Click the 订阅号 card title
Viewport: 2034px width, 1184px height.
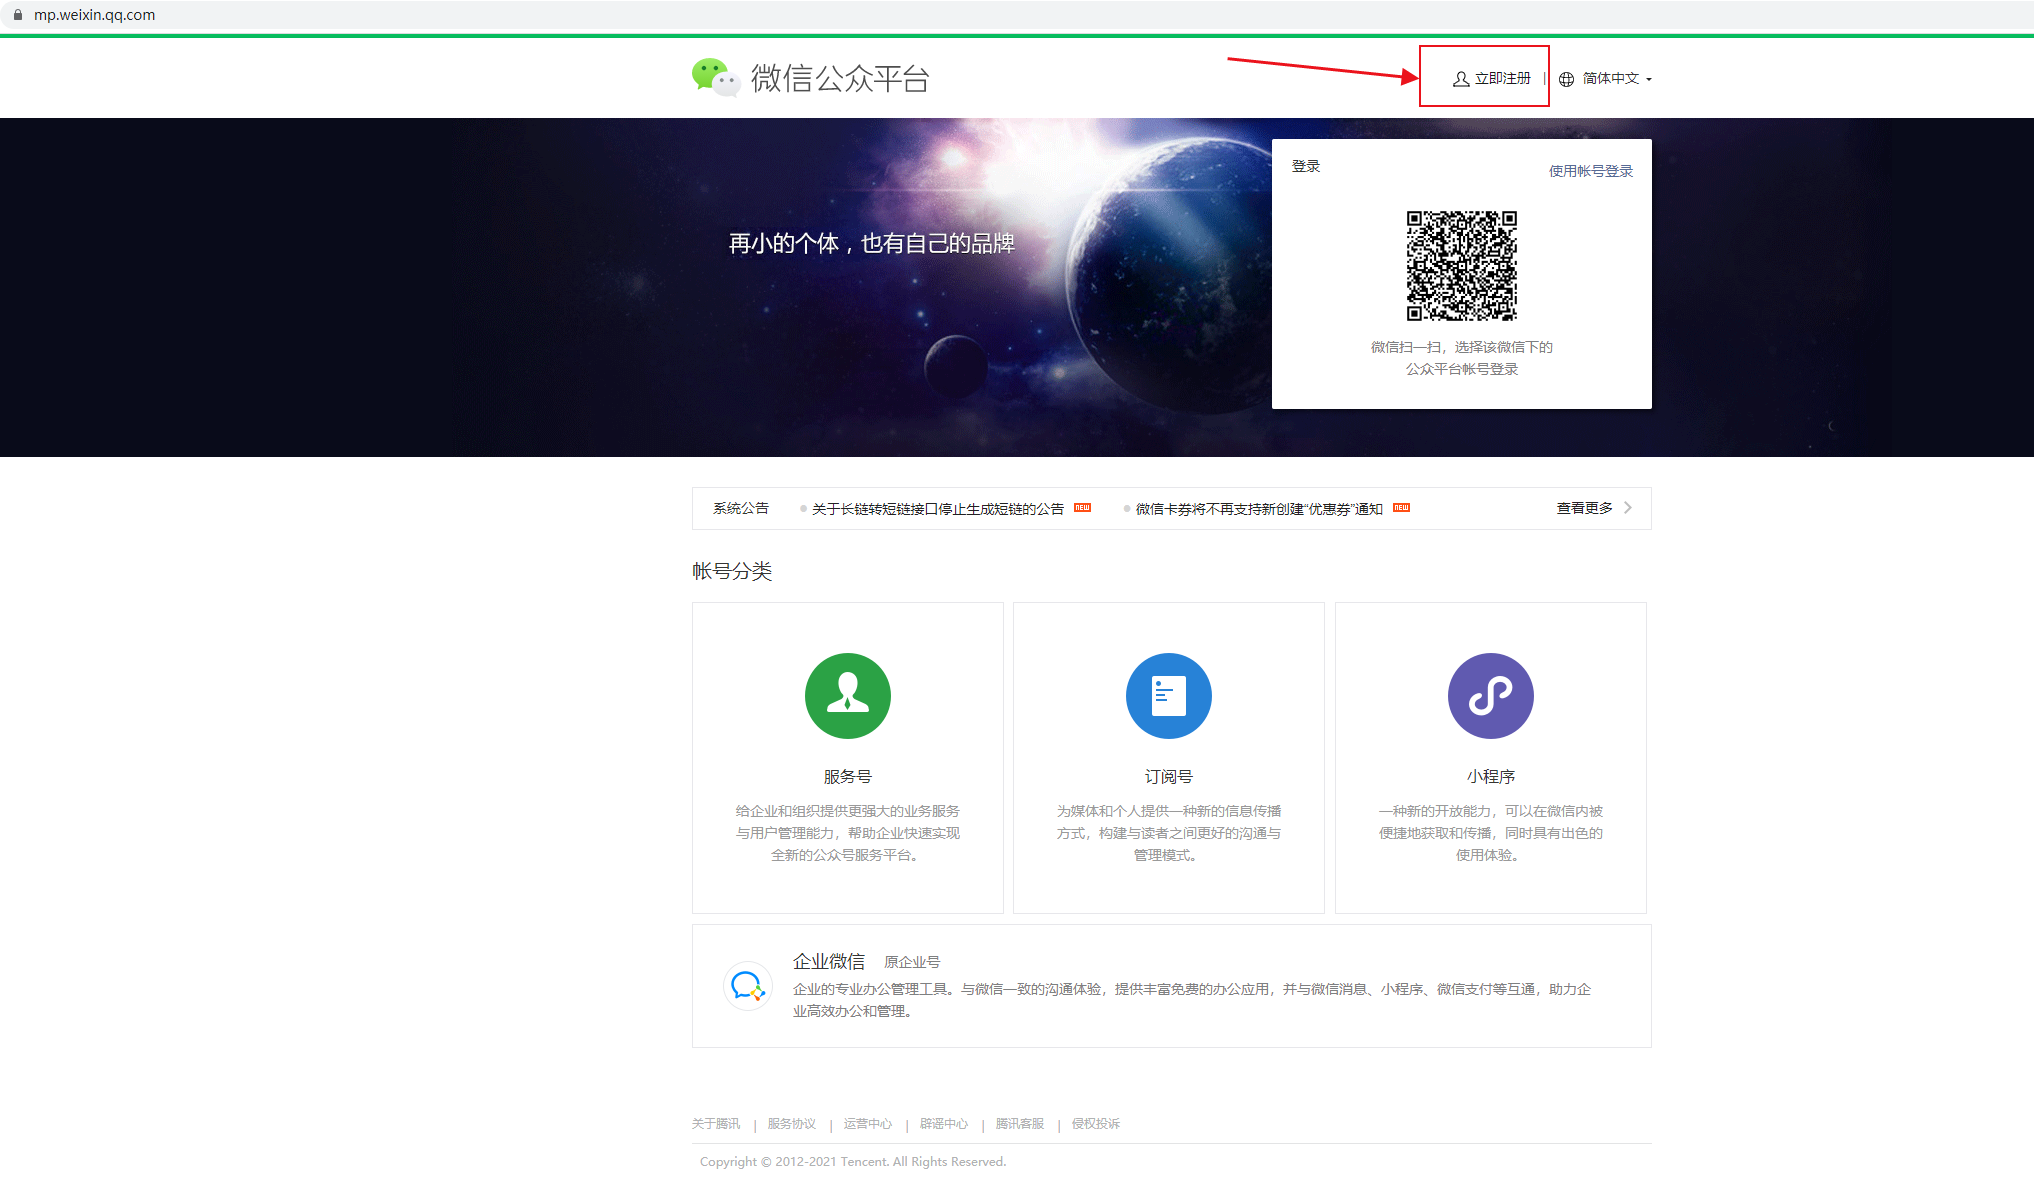(x=1169, y=777)
